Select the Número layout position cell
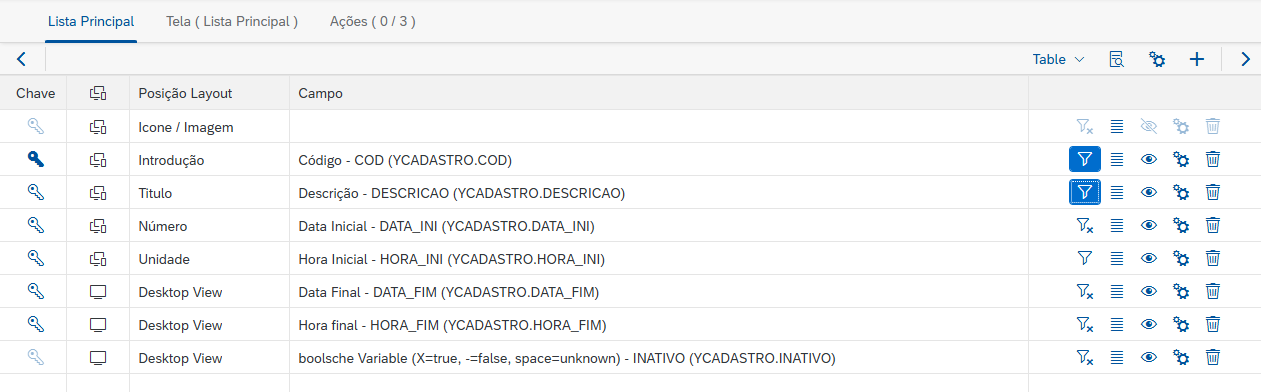 click(x=209, y=225)
